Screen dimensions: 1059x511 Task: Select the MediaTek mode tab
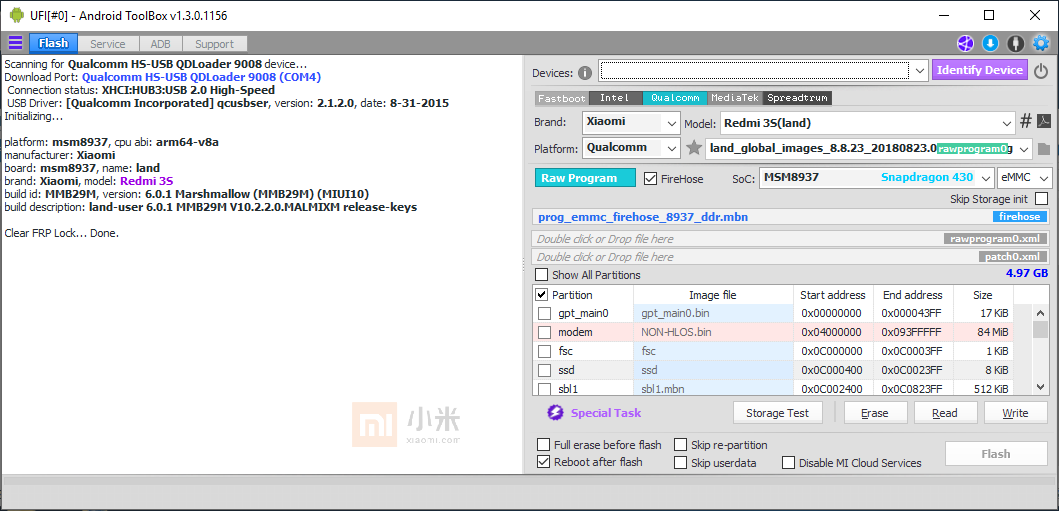(736, 98)
